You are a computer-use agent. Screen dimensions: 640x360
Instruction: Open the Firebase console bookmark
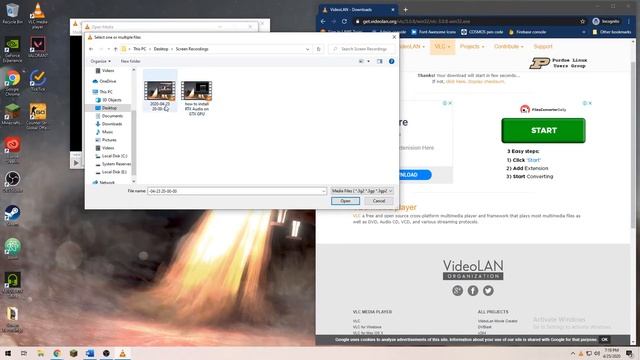[527, 32]
